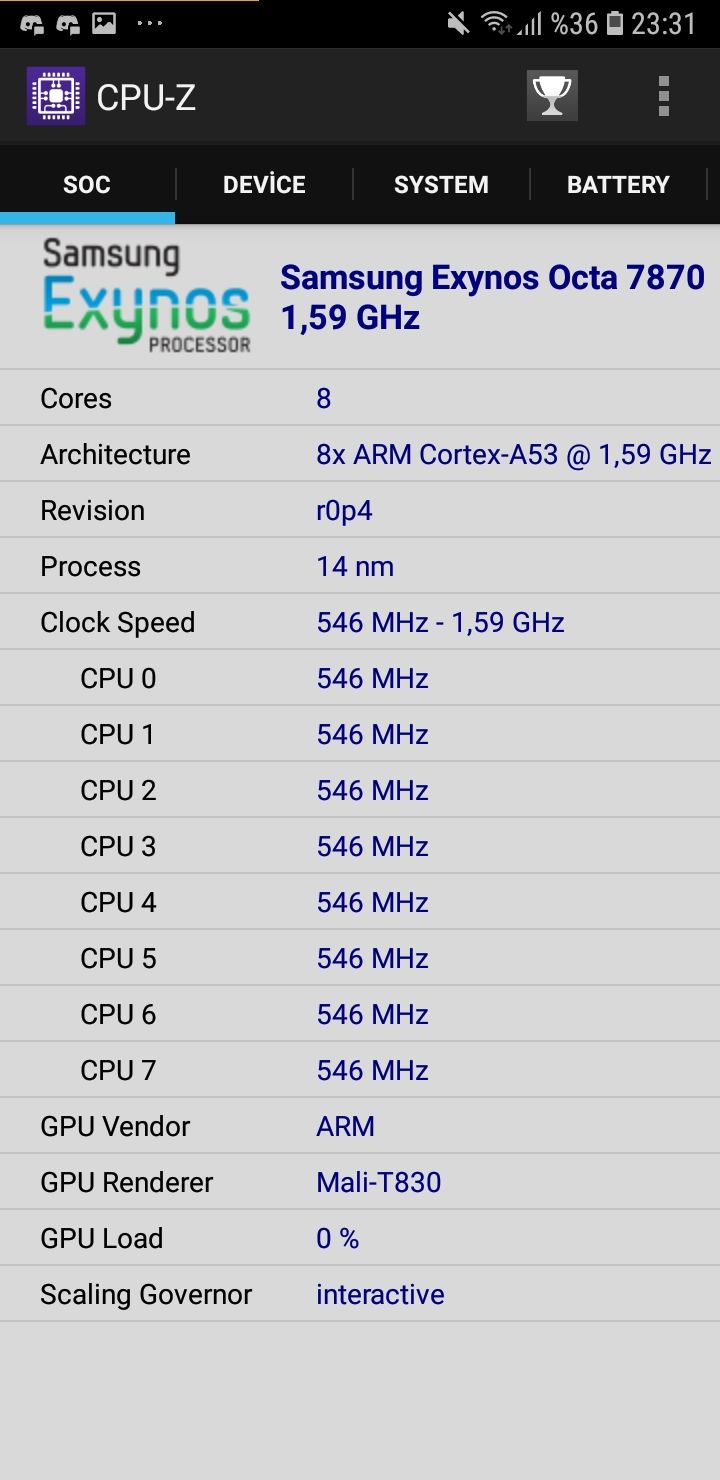Switch to the SOC tab
The width and height of the screenshot is (720, 1480).
(87, 185)
